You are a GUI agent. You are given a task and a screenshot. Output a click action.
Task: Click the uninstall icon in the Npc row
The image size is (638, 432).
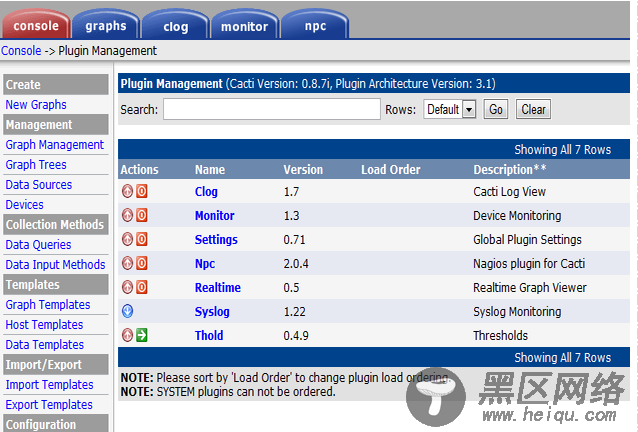(127, 263)
